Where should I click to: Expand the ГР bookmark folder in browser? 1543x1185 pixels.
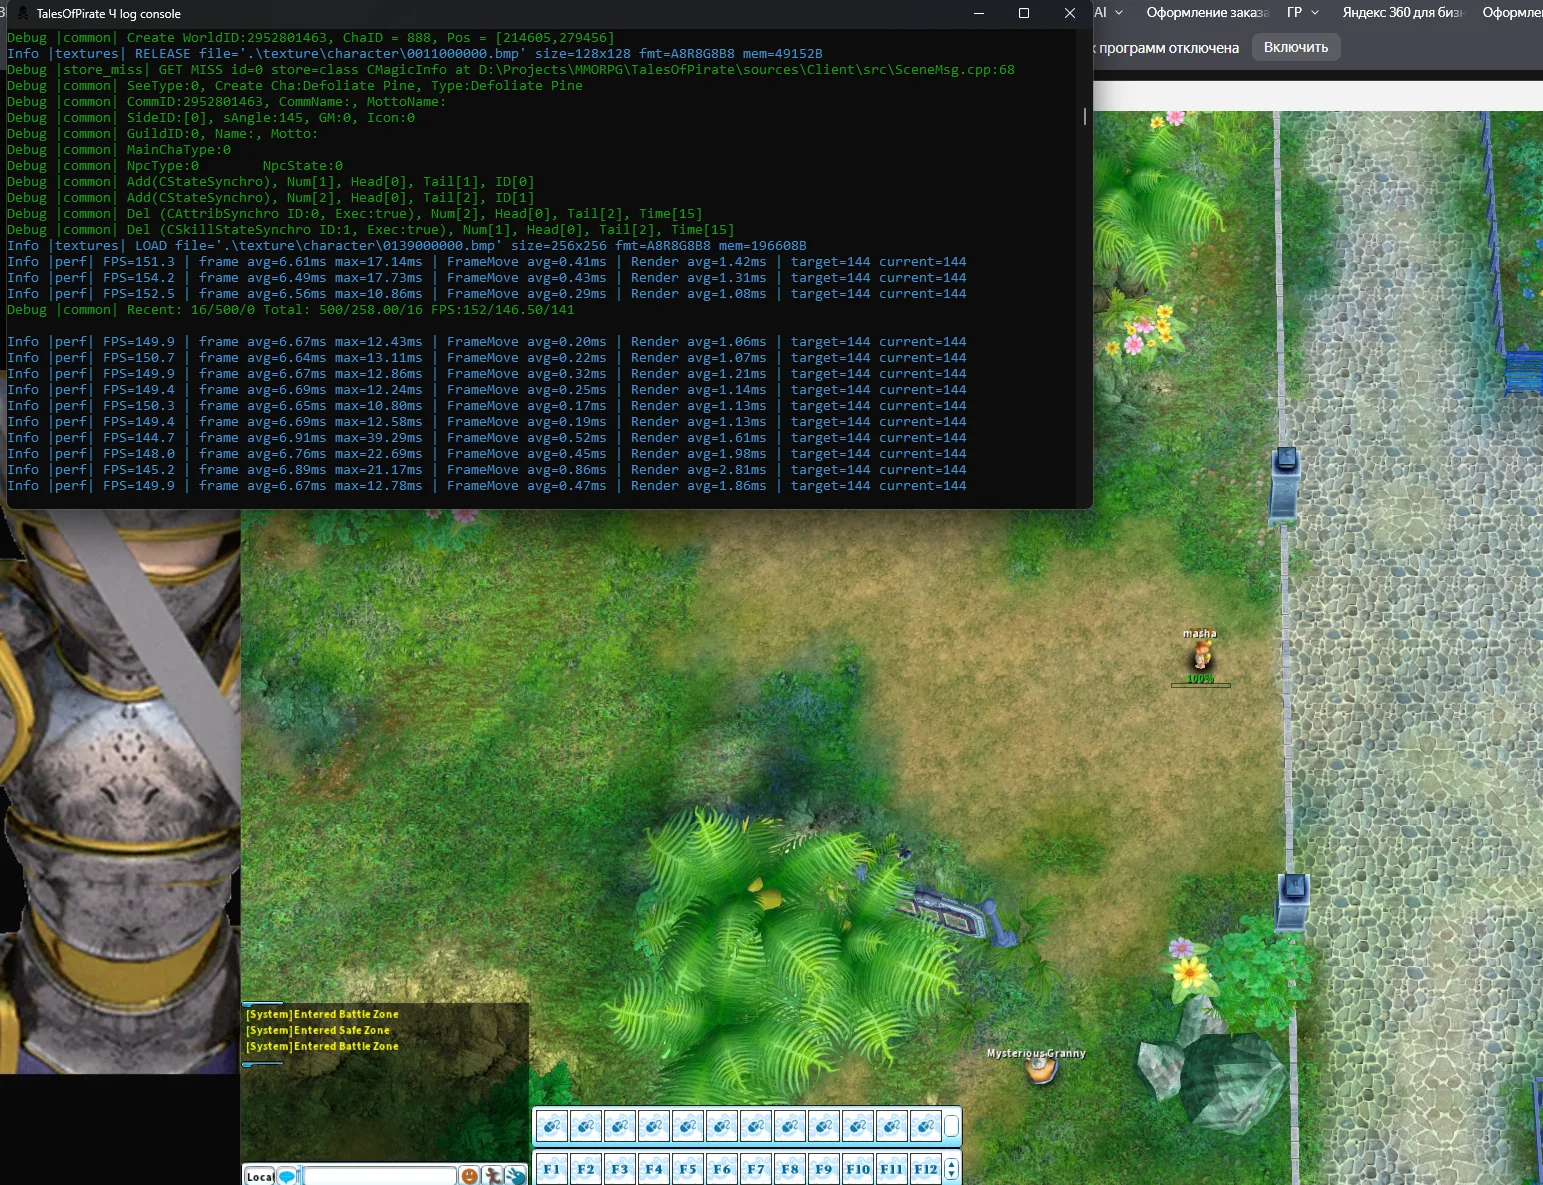[1303, 13]
